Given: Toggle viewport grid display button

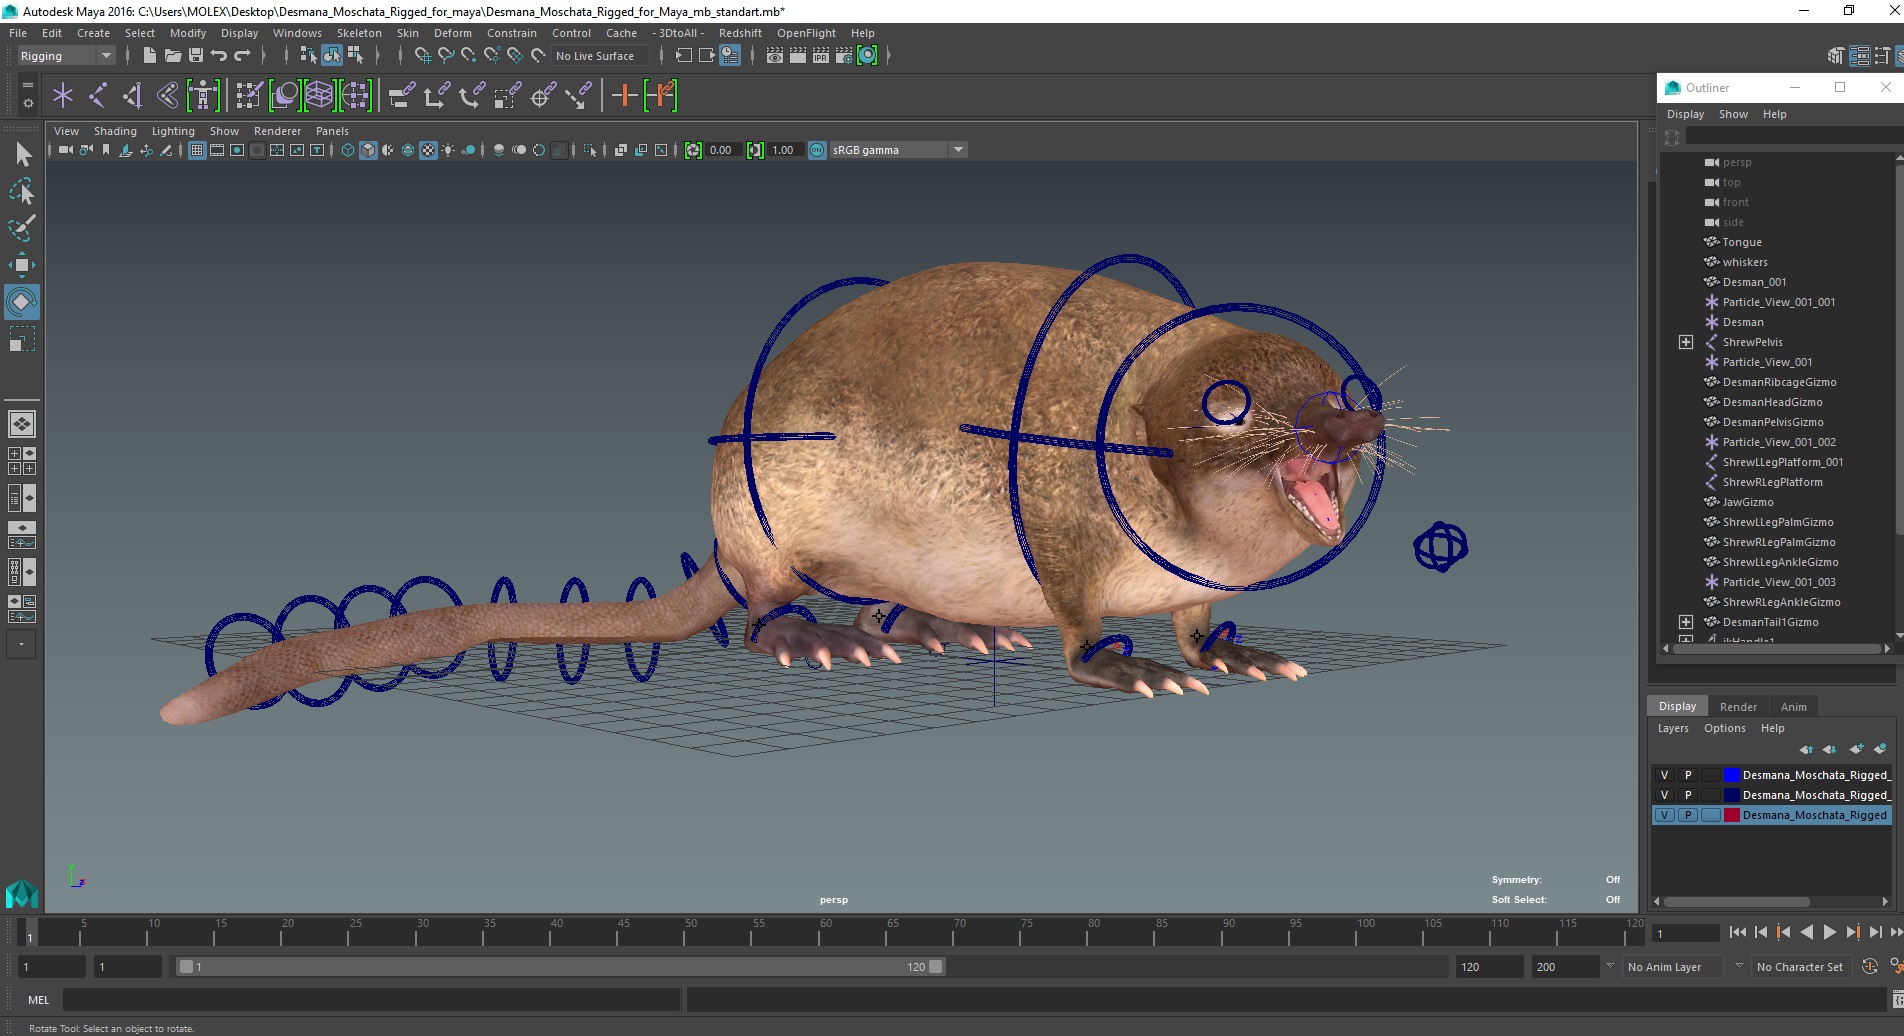Looking at the screenshot, I should 197,150.
